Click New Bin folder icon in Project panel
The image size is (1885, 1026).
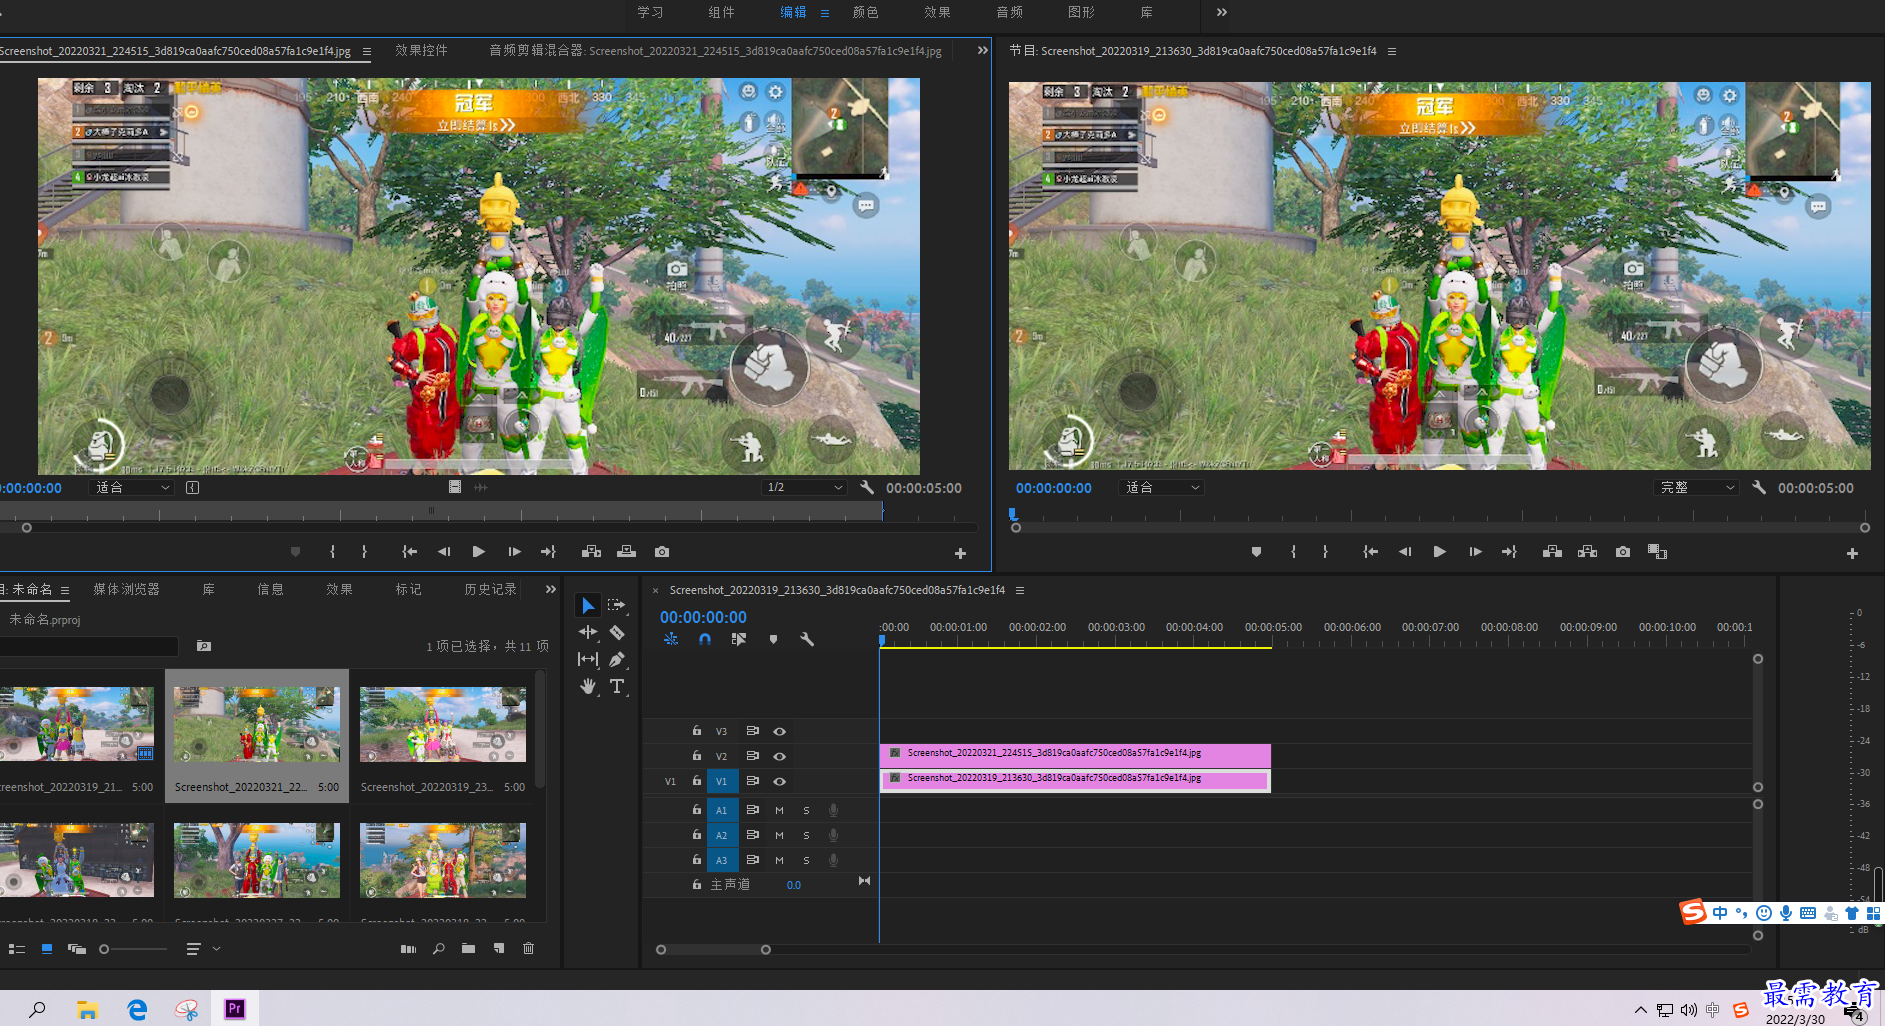(x=468, y=948)
